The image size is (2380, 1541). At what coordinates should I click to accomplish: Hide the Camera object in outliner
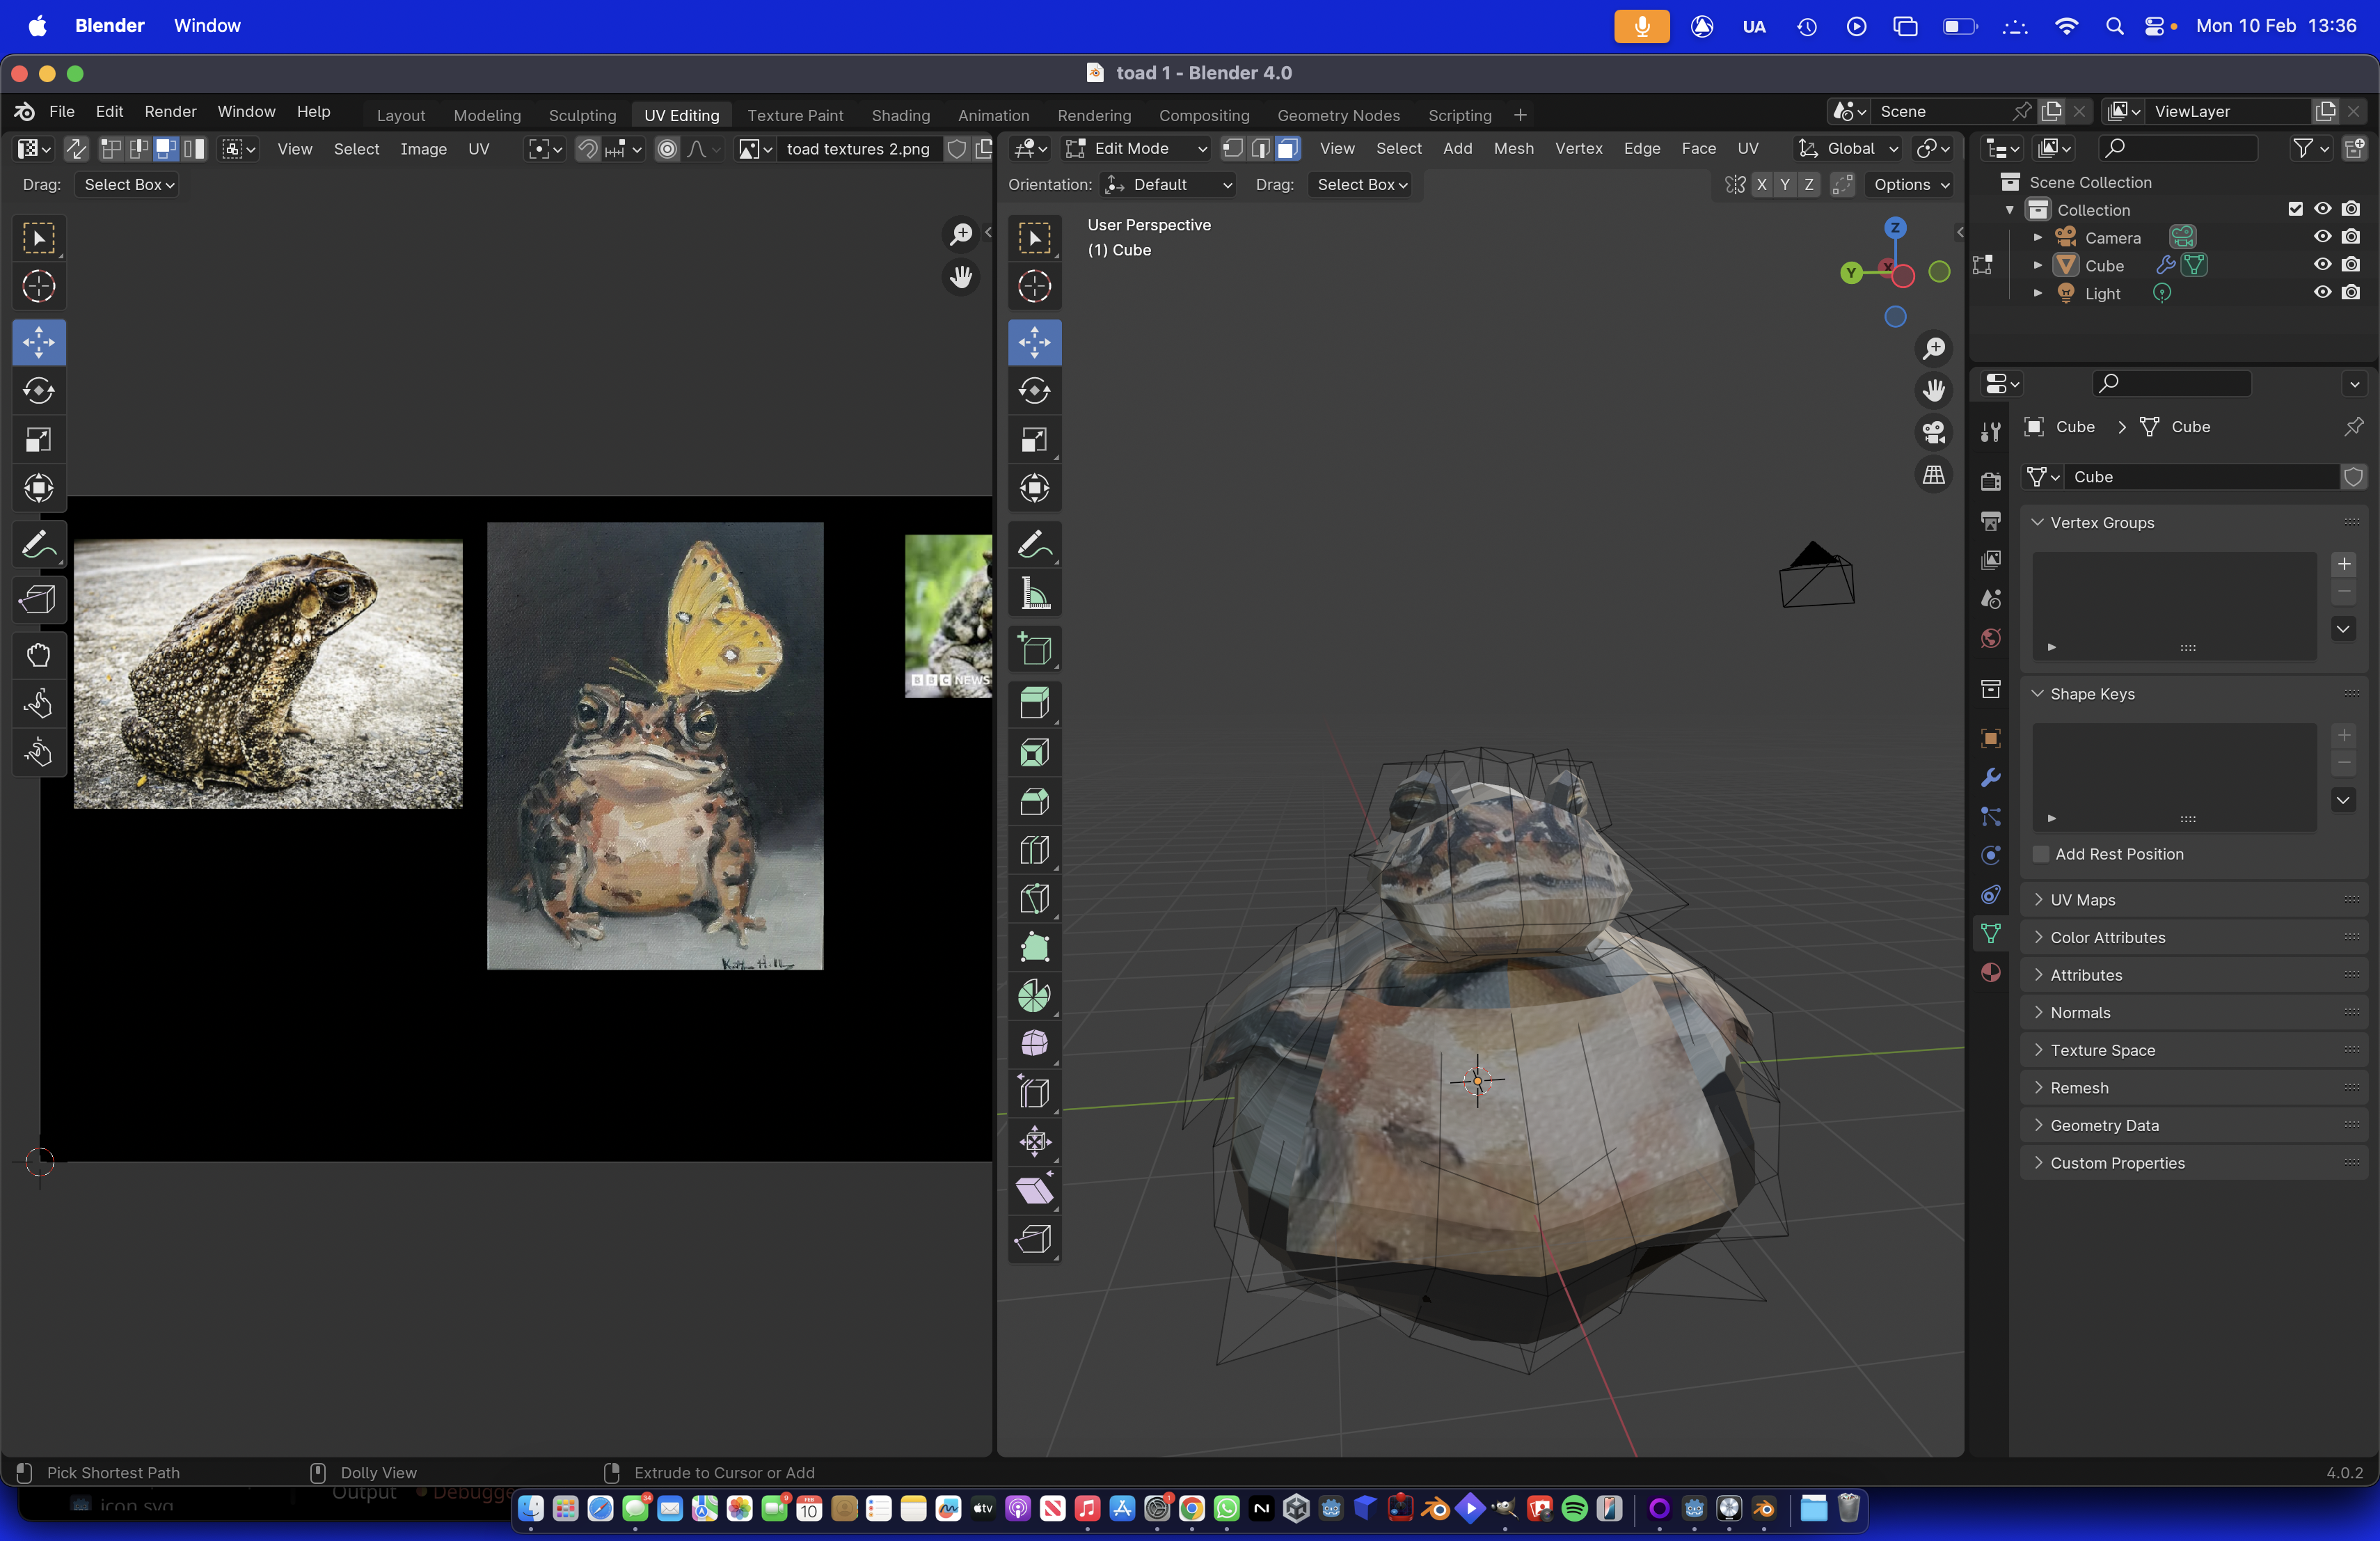point(2322,237)
